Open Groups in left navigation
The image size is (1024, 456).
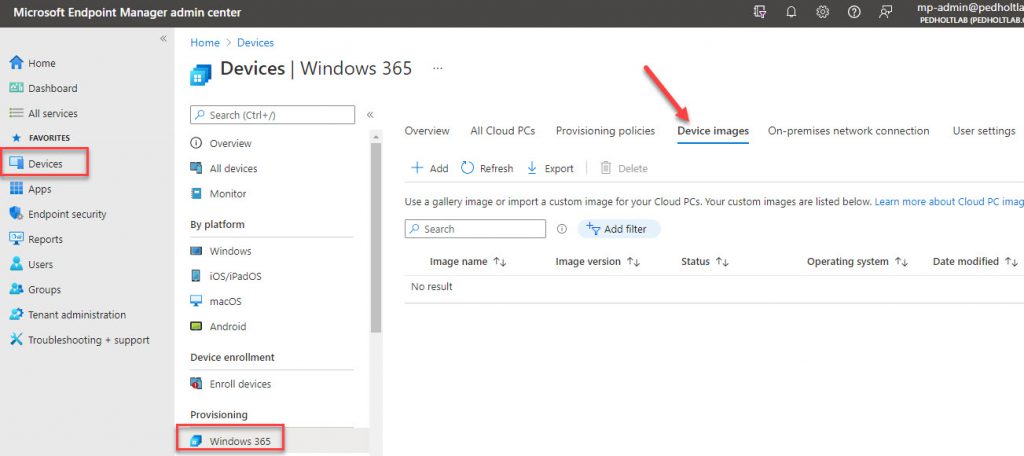pos(44,289)
